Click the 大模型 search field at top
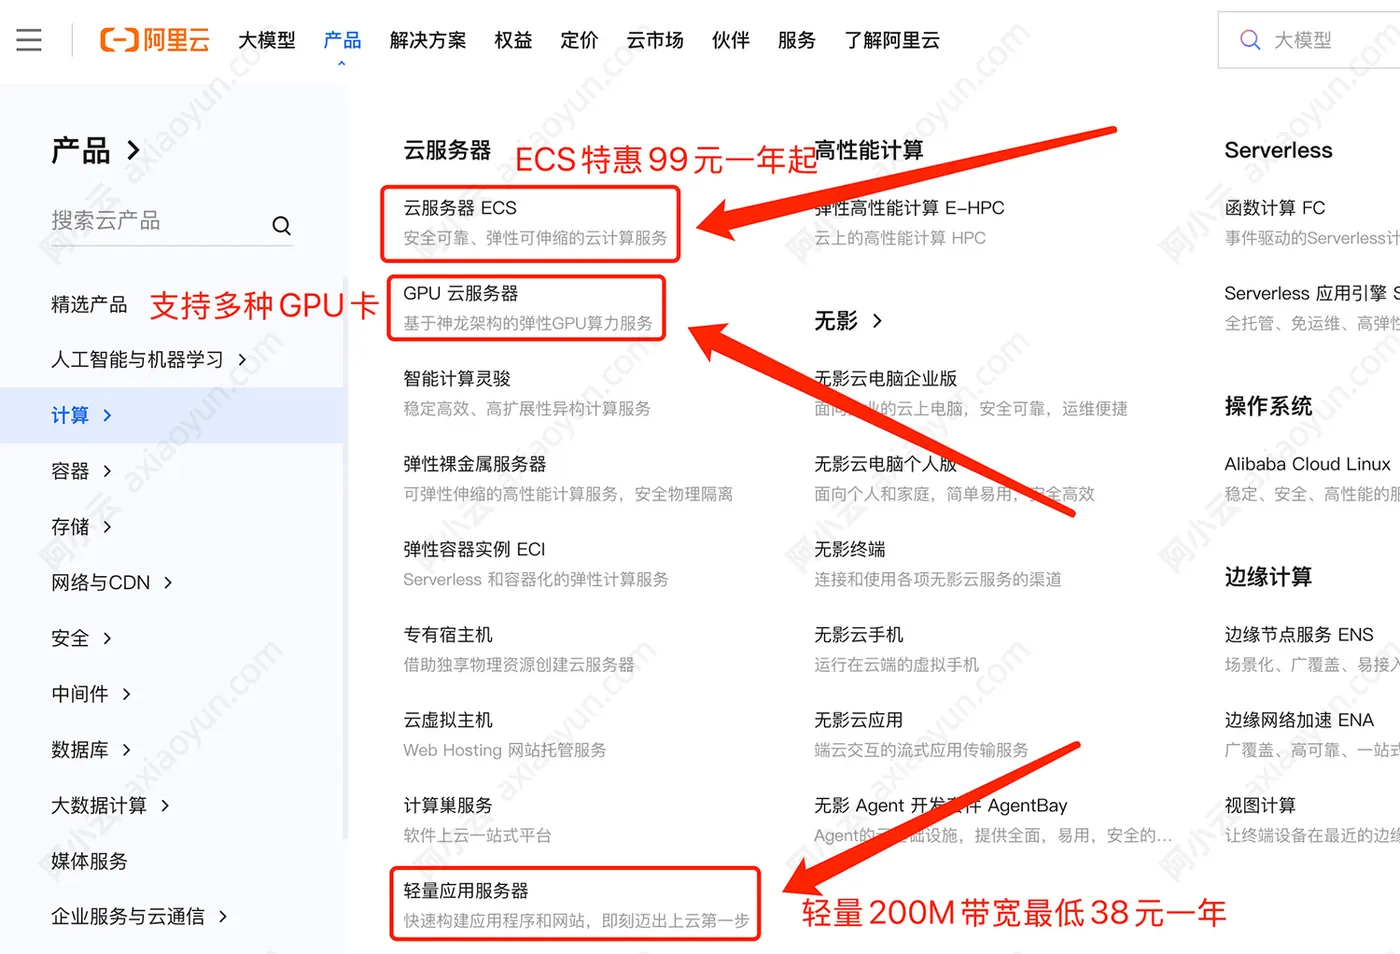Viewport: 1400px width, 954px height. click(x=1309, y=40)
